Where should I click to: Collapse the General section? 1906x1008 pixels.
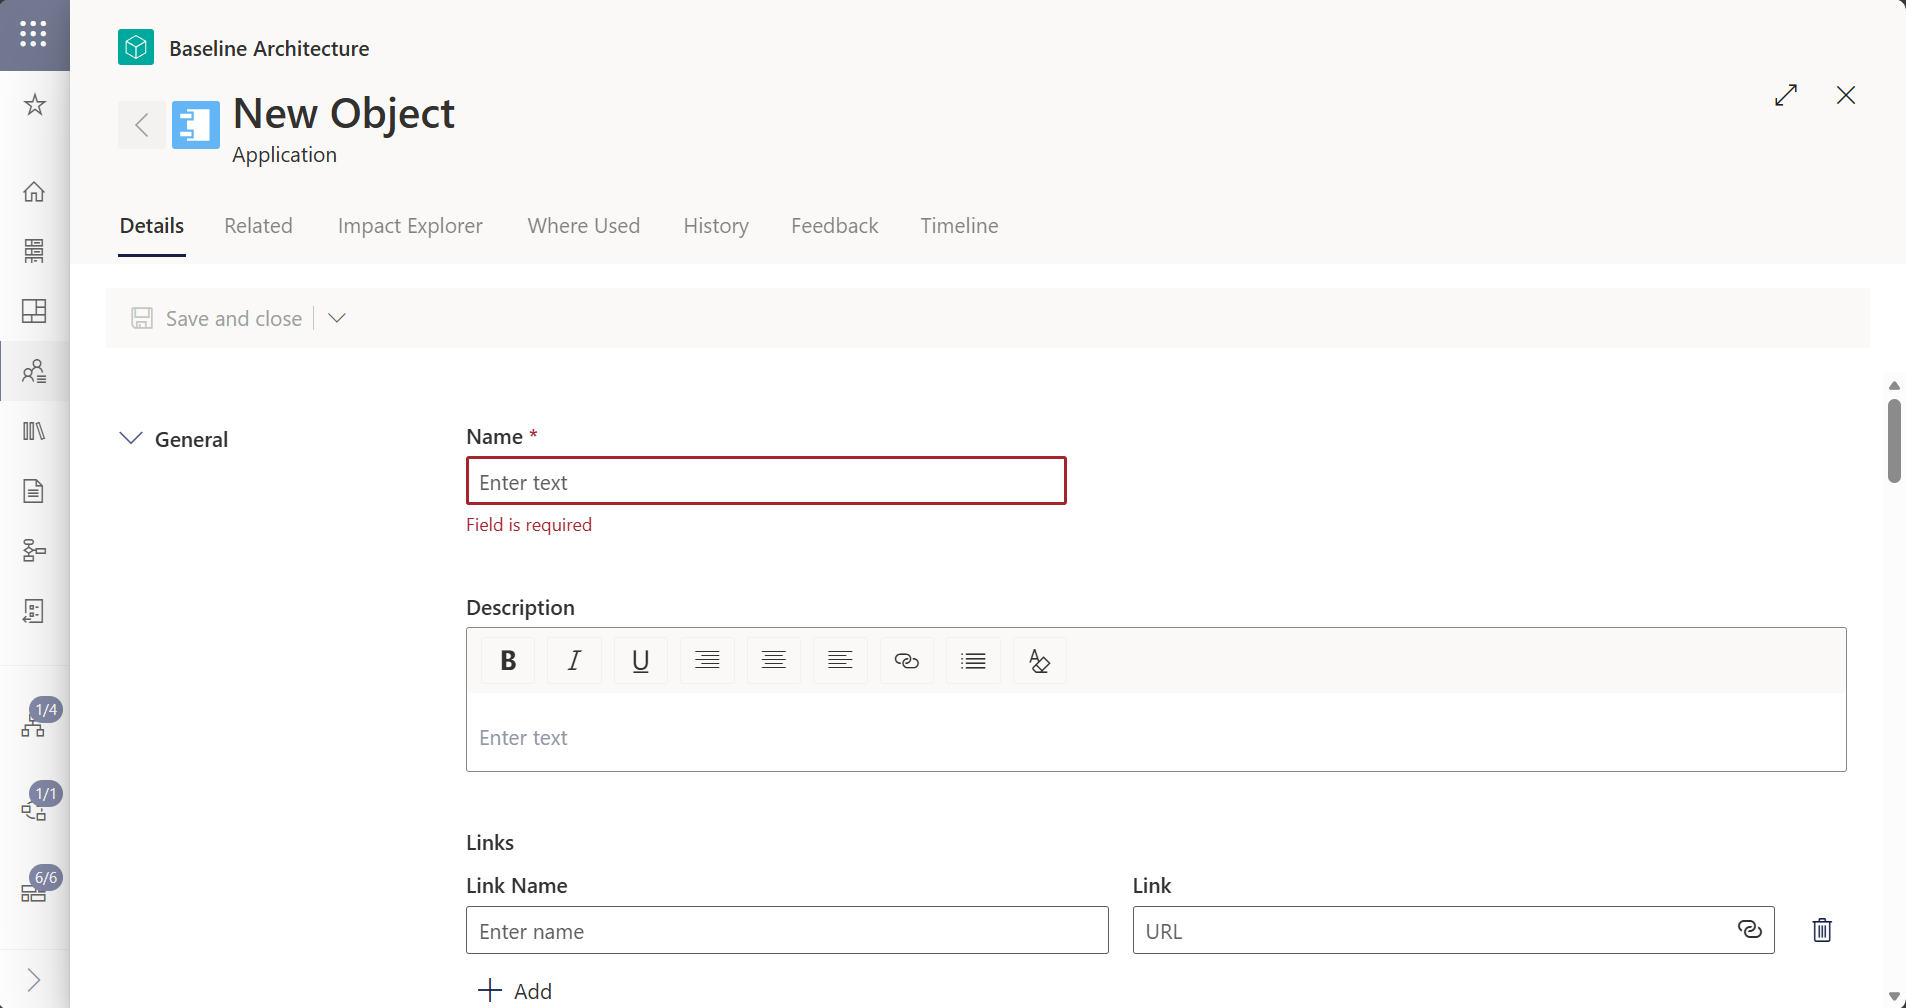(x=131, y=439)
